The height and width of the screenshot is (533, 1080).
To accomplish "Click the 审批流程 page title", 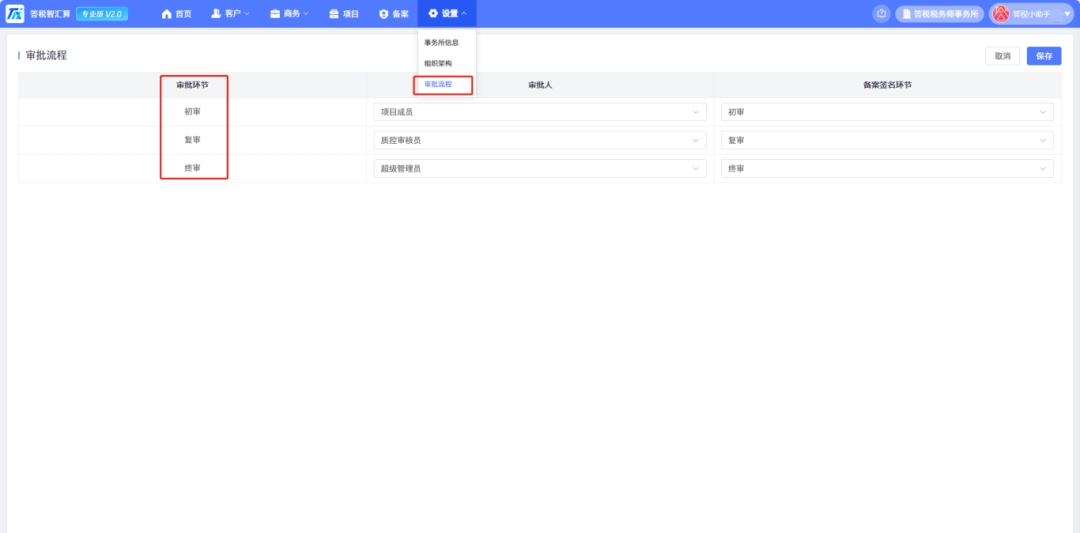I will 46,56.
